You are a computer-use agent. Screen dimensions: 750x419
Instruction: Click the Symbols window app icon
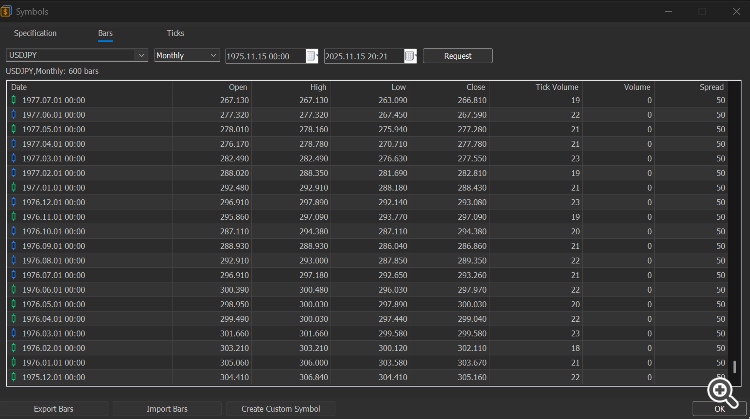coord(8,10)
